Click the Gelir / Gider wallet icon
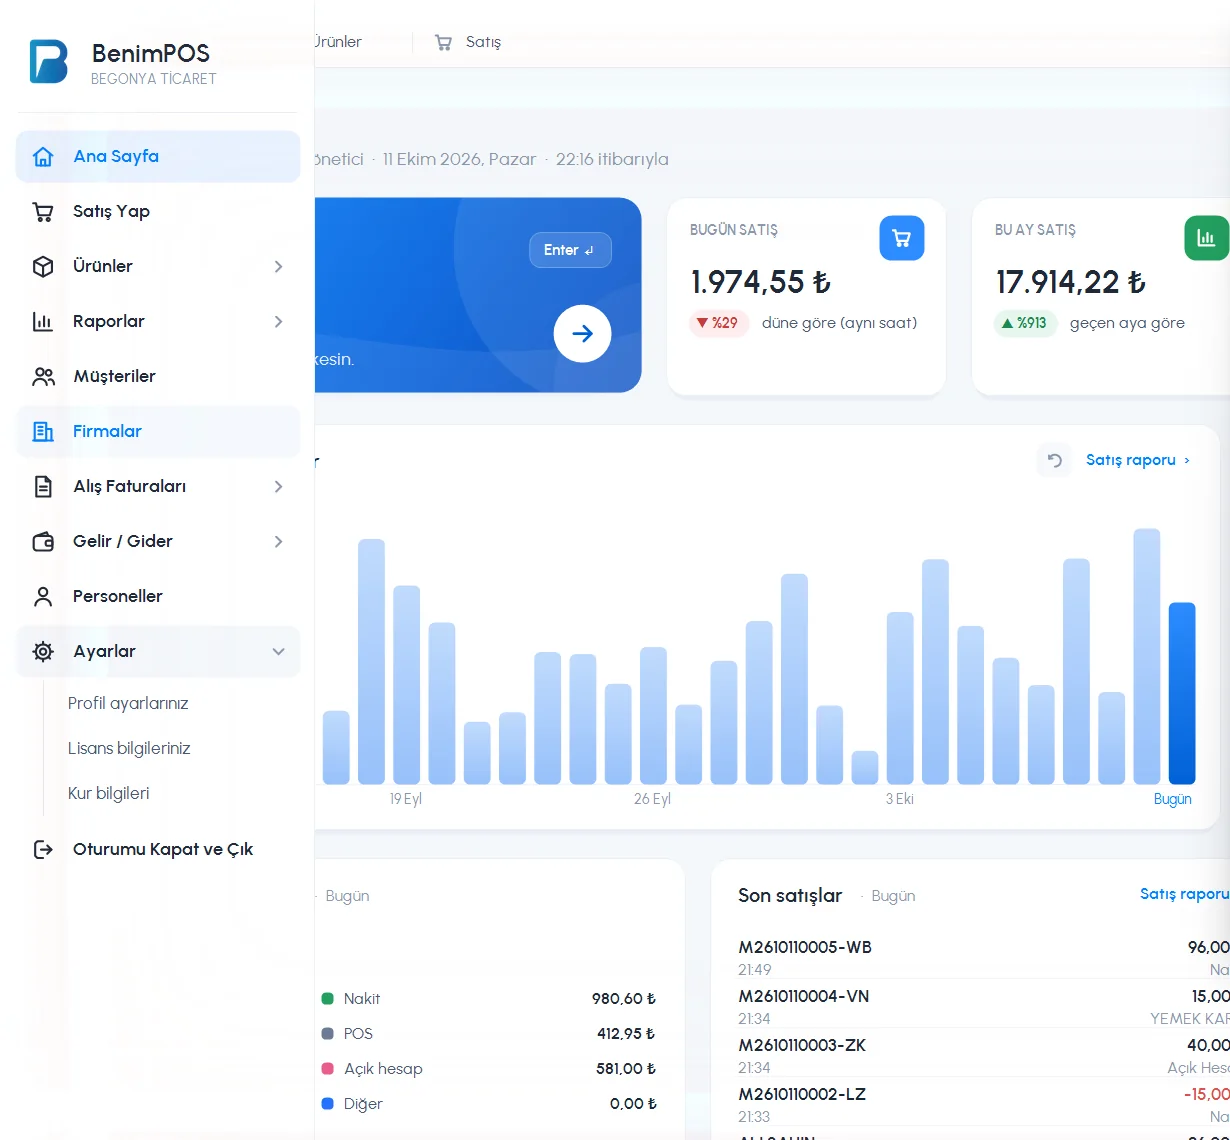Screen dimensions: 1230x1140 (43, 542)
